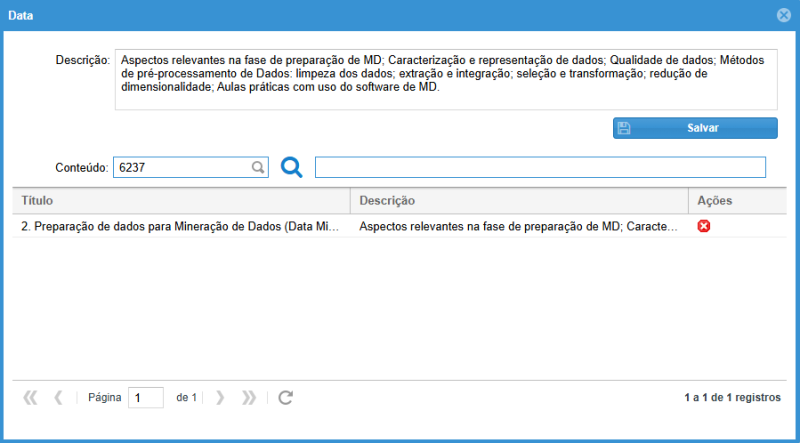Open lookup via small magnifier in Conteúdo field

[257, 168]
